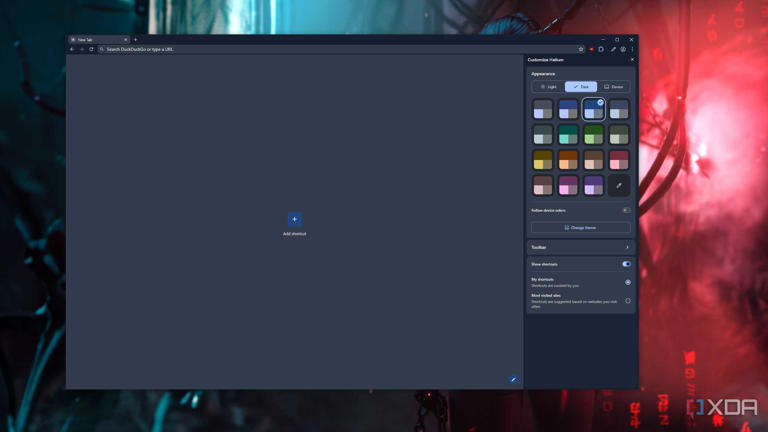Switch appearance to Light mode
Viewport: 768px width, 432px height.
548,87
